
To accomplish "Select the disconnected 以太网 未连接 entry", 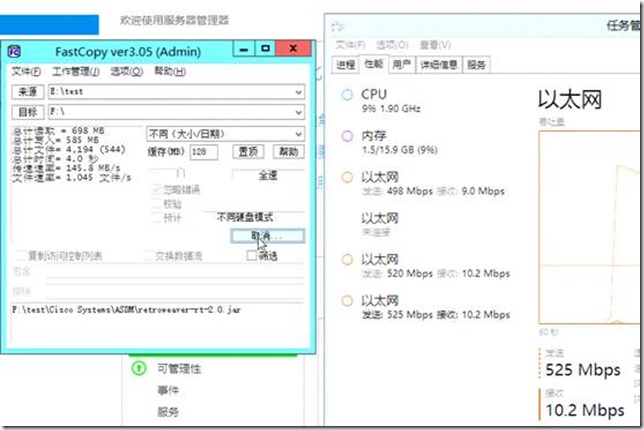I will point(380,224).
